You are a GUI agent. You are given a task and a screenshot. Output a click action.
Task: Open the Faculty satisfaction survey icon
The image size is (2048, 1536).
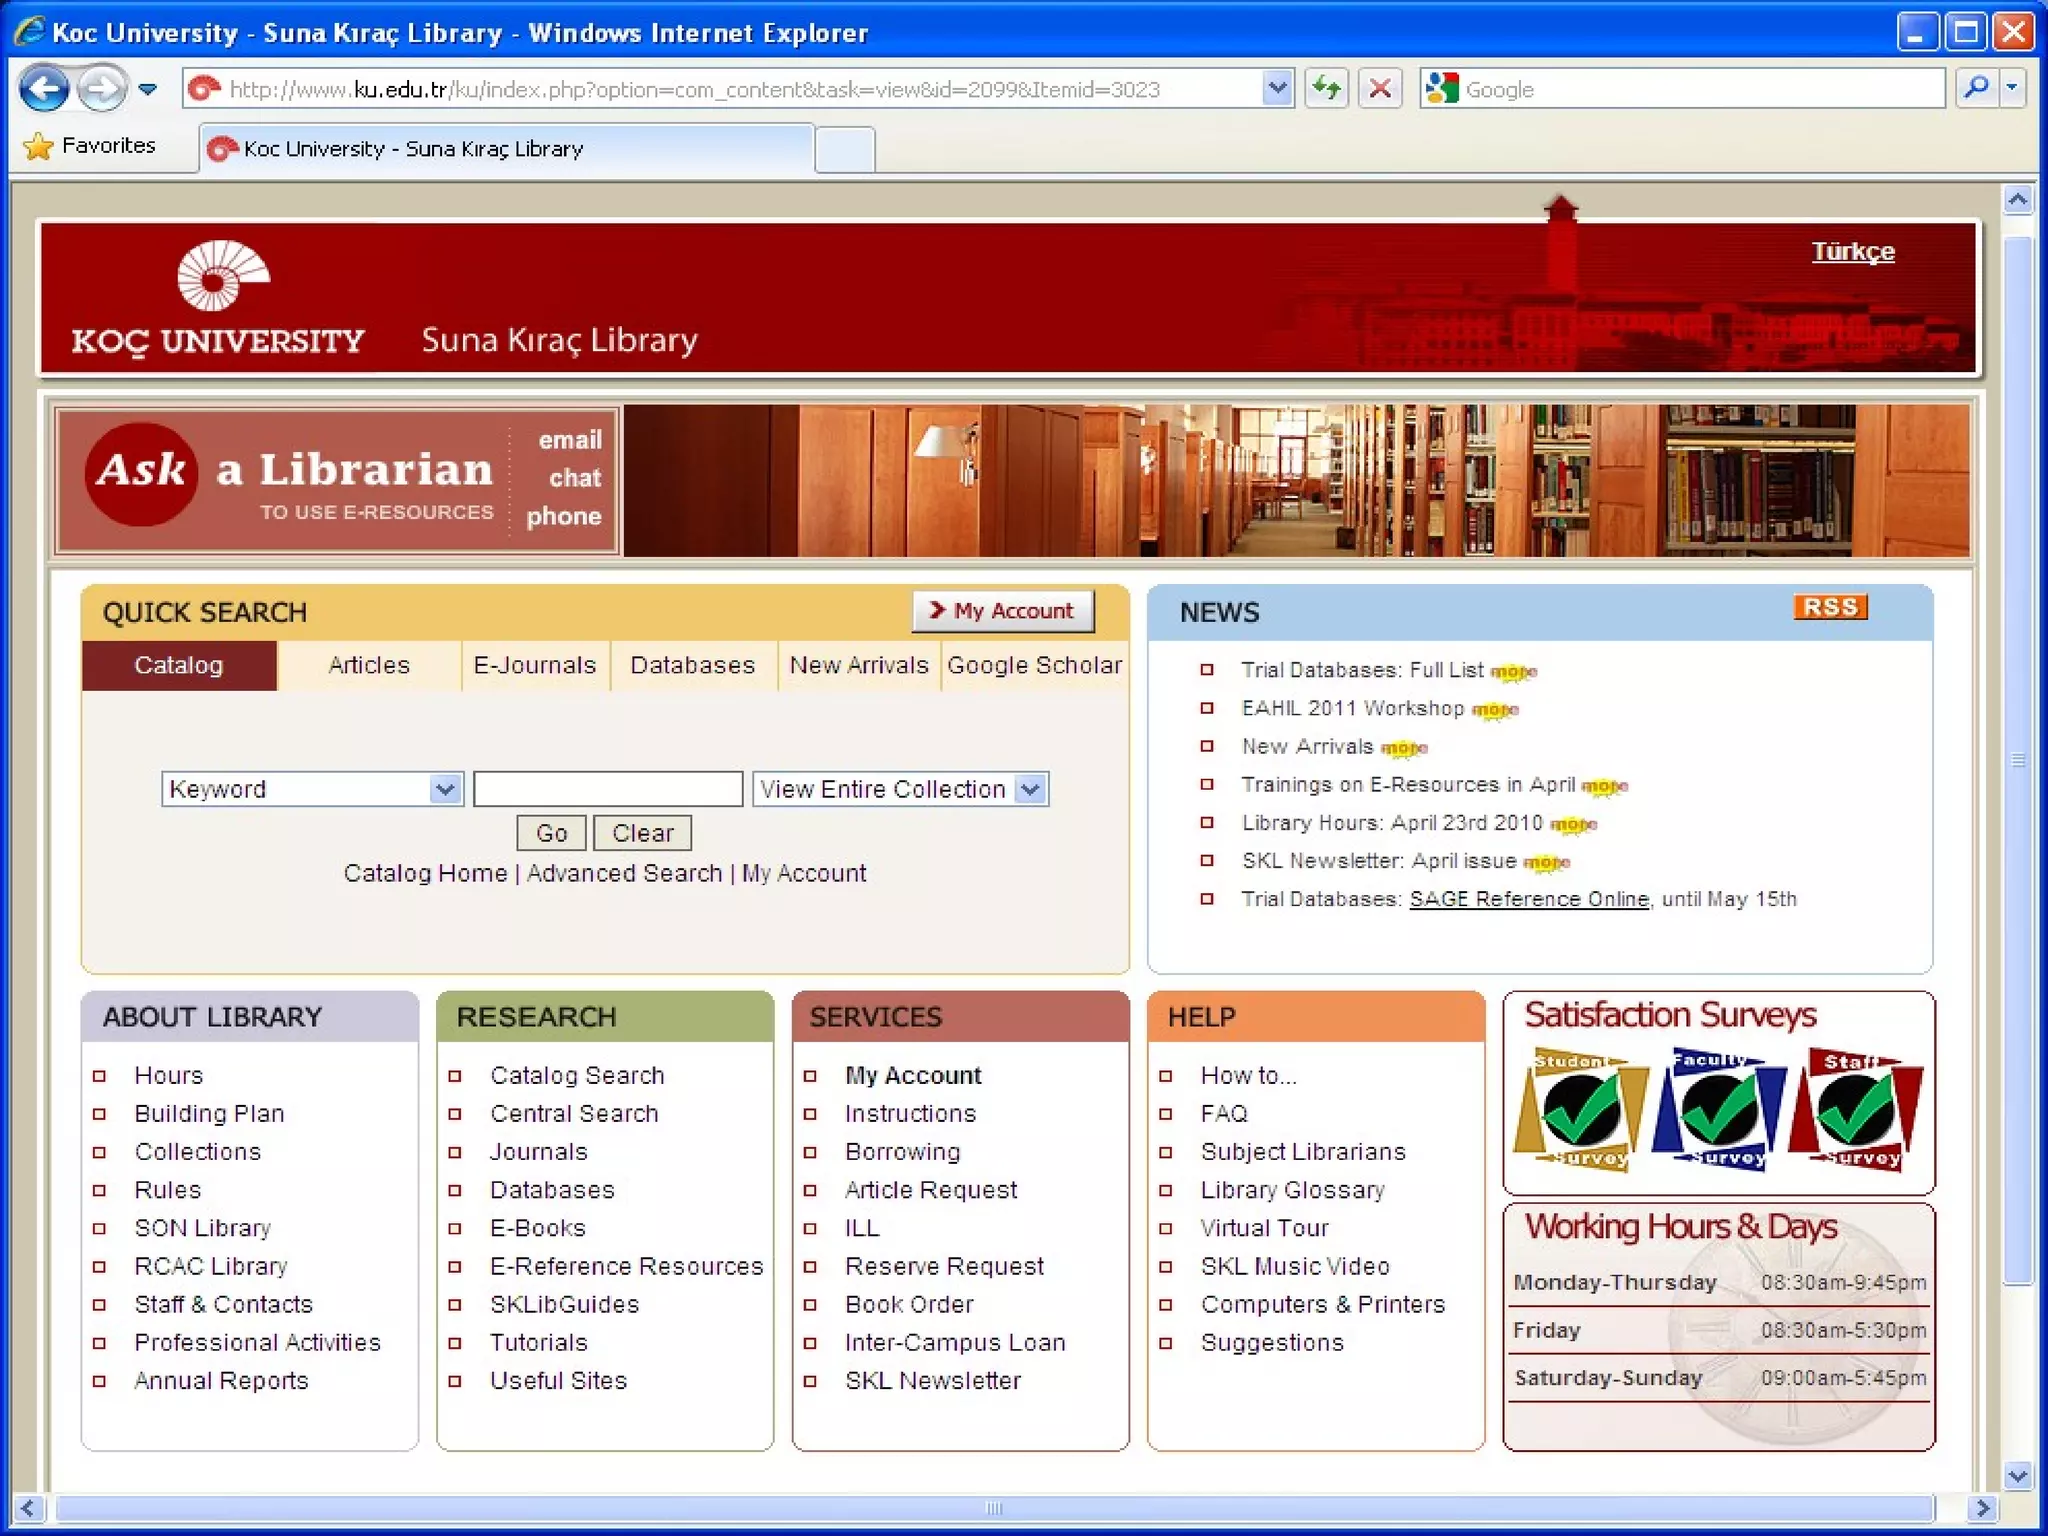coord(1719,1109)
